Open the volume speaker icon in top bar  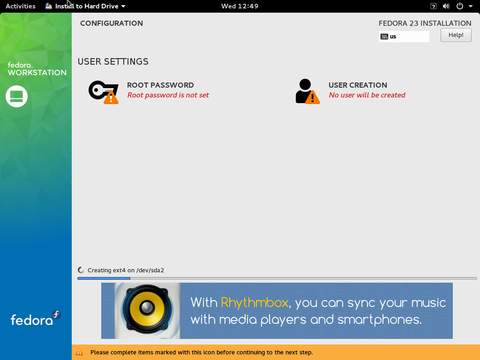(446, 6)
